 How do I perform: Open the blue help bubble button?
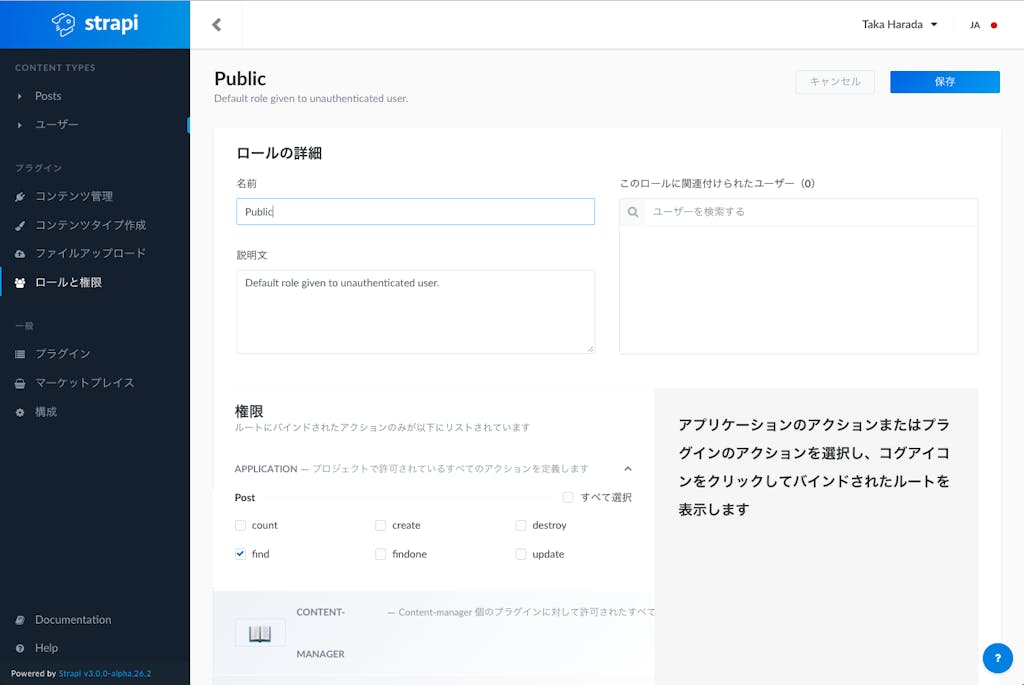[997, 658]
